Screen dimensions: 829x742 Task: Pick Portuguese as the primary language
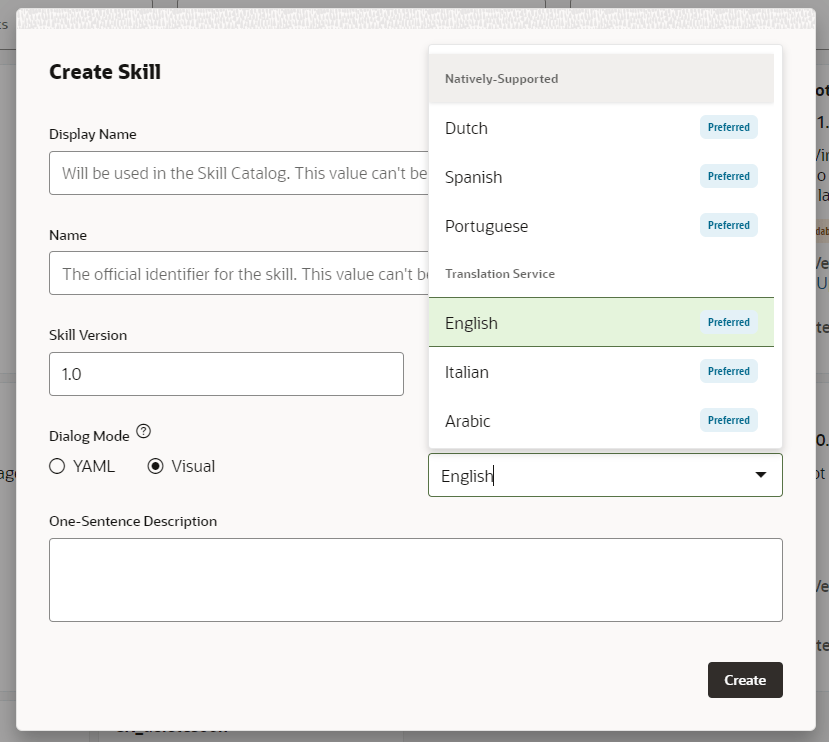486,226
